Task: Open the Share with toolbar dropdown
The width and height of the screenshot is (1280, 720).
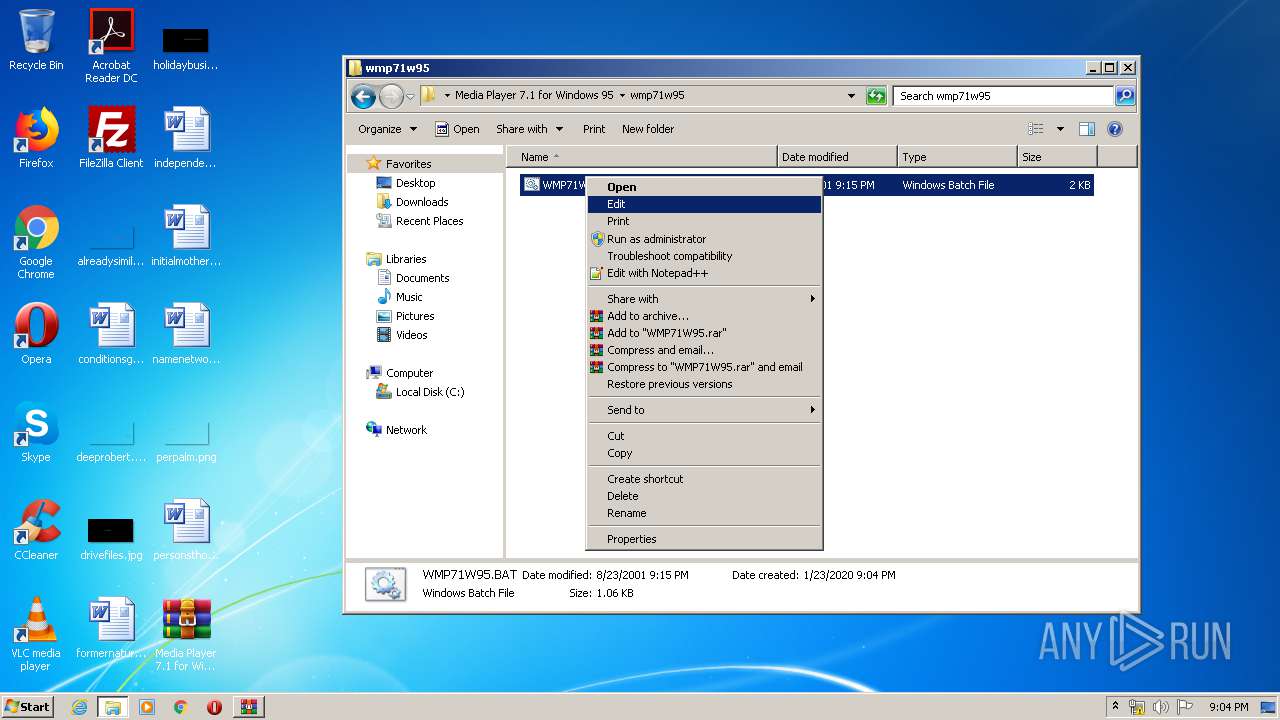Action: coord(530,129)
